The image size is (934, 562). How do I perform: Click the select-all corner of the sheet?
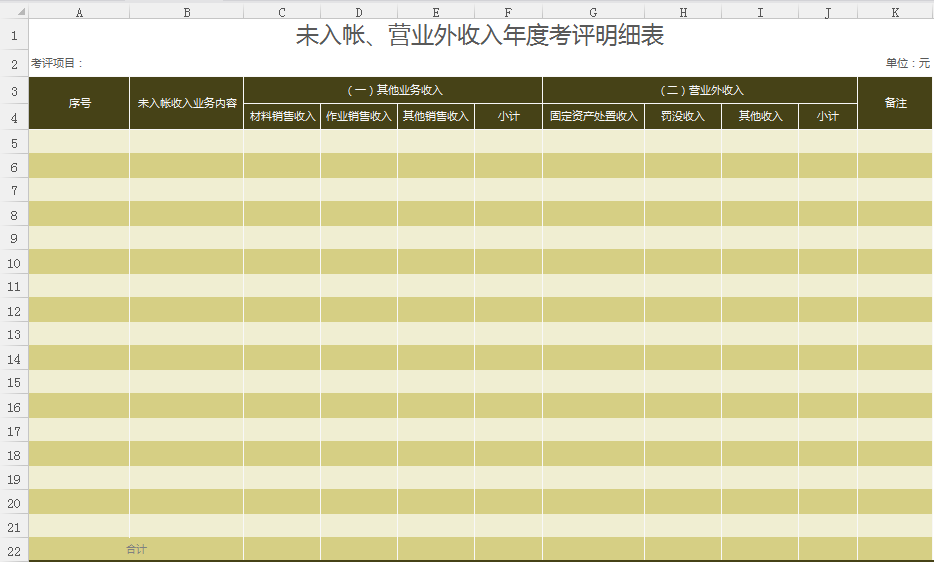click(14, 12)
